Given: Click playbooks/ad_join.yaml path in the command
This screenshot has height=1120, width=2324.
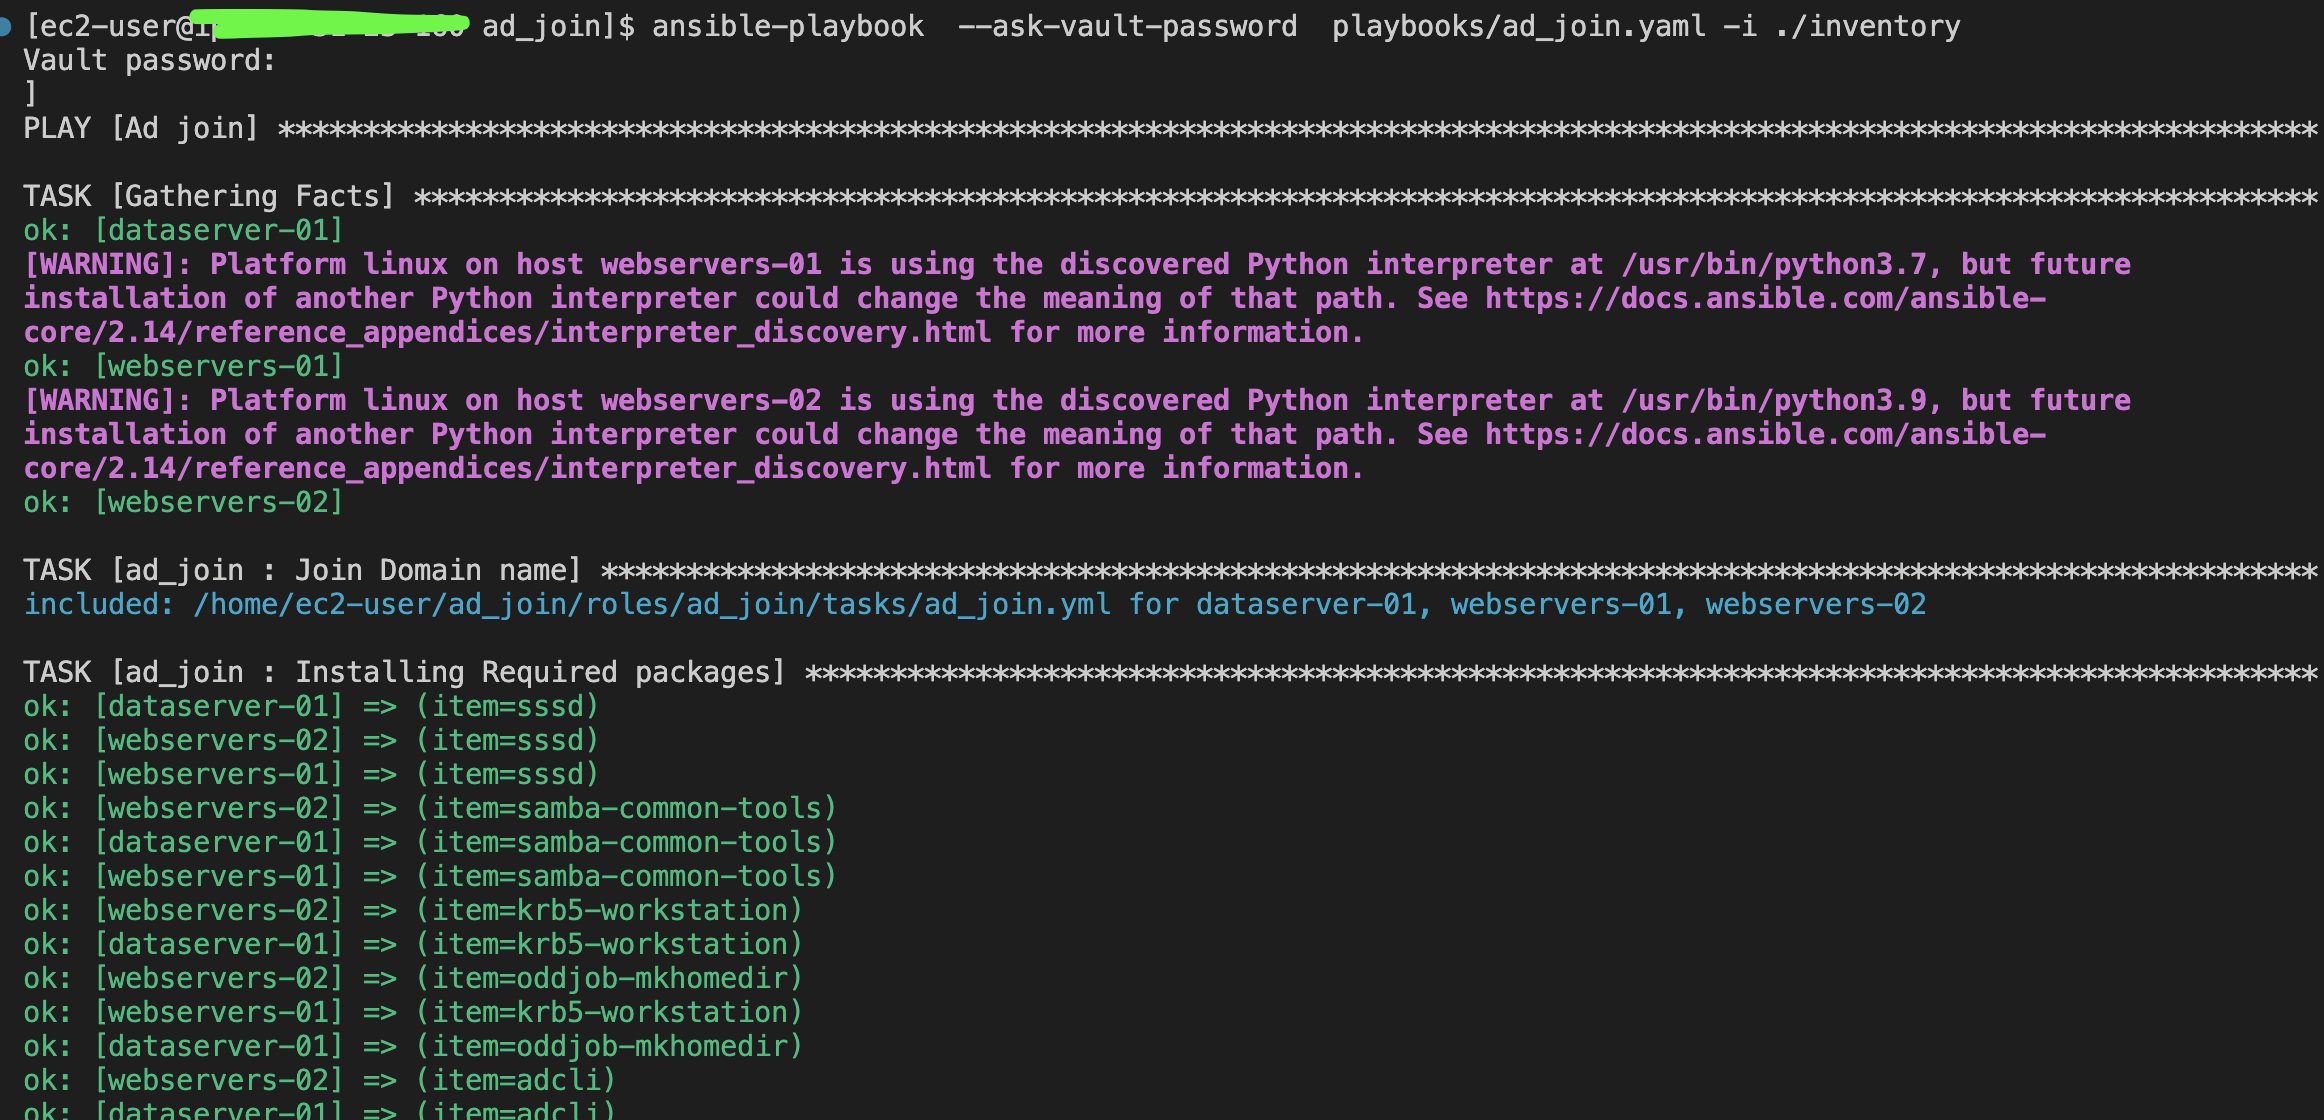Looking at the screenshot, I should click(x=1518, y=26).
